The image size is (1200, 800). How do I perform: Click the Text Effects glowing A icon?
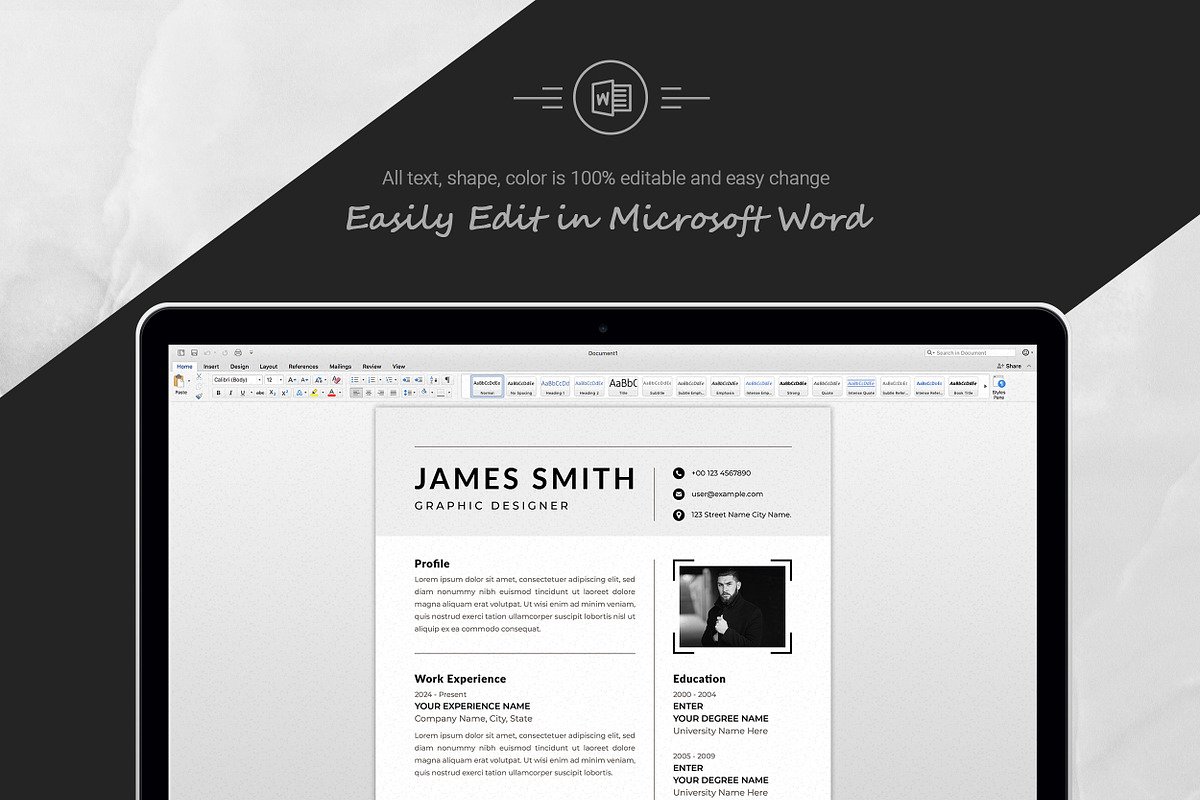pyautogui.click(x=299, y=393)
